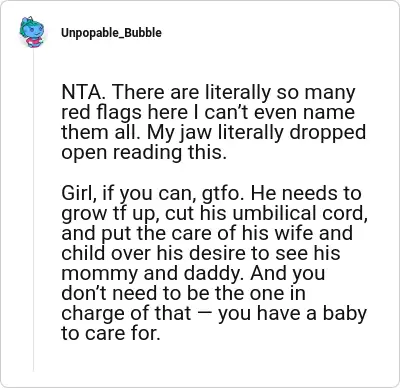The image size is (400, 388).
Task: Click the phrase 'umbilical cord' in the text
Action: click(x=299, y=213)
